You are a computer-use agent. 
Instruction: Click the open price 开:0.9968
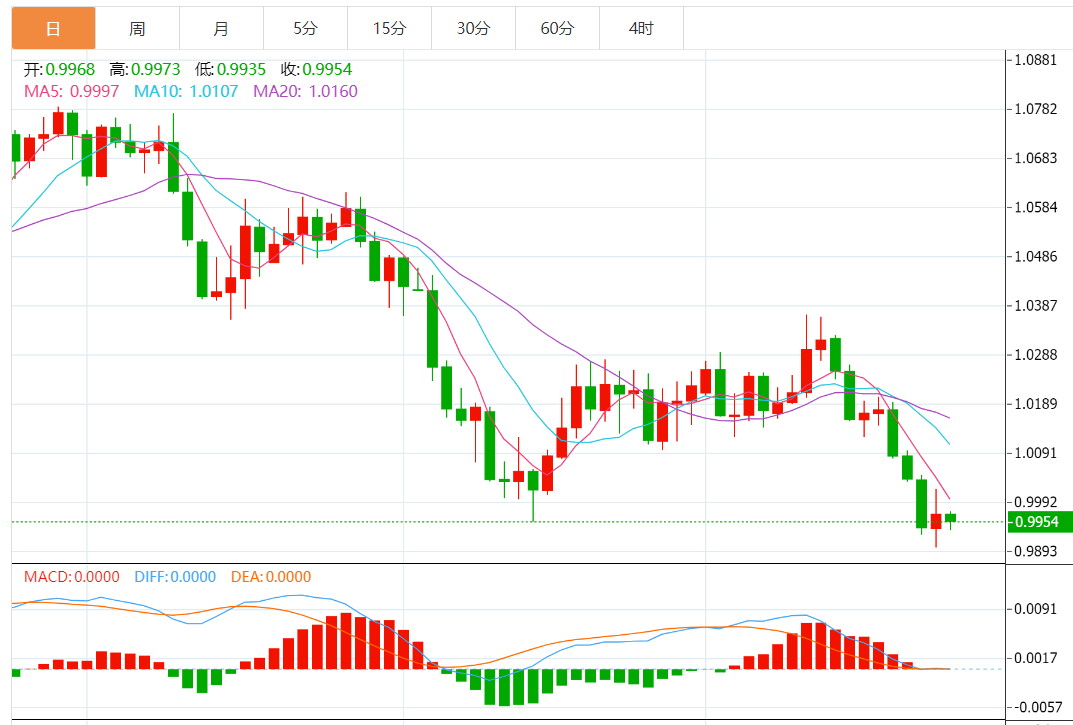coord(60,69)
